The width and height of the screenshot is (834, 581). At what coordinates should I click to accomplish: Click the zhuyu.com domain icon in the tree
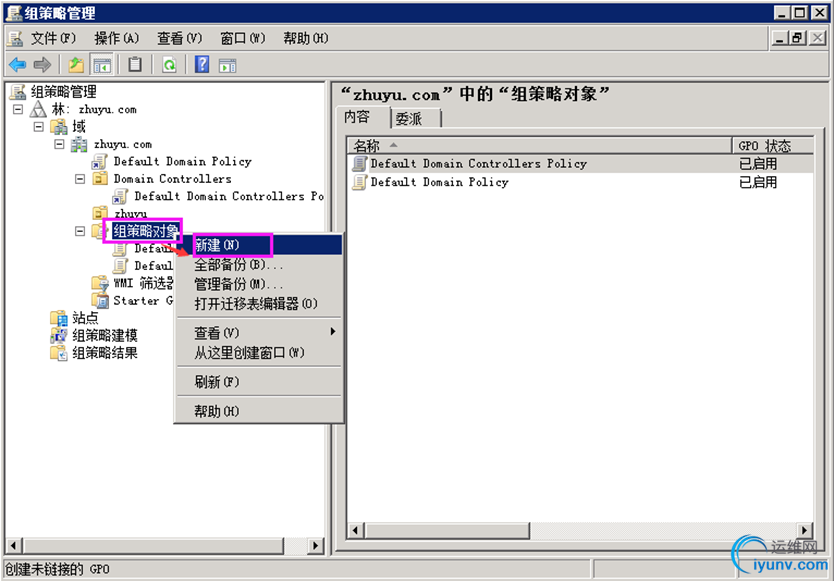[79, 144]
